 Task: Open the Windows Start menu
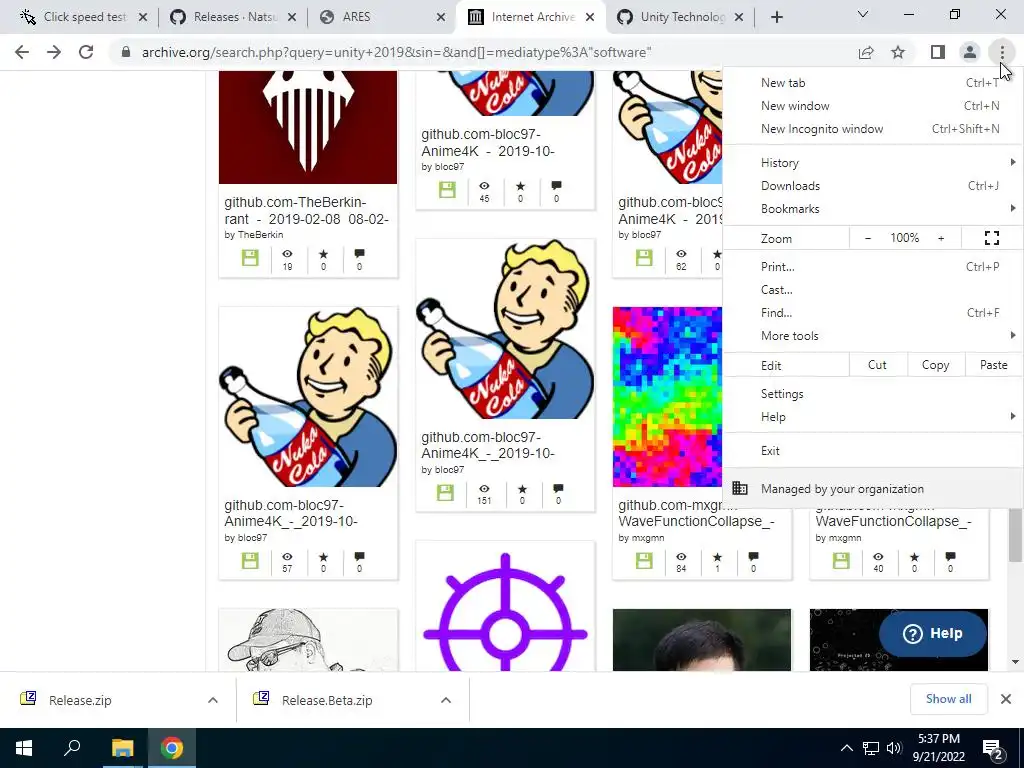point(24,748)
